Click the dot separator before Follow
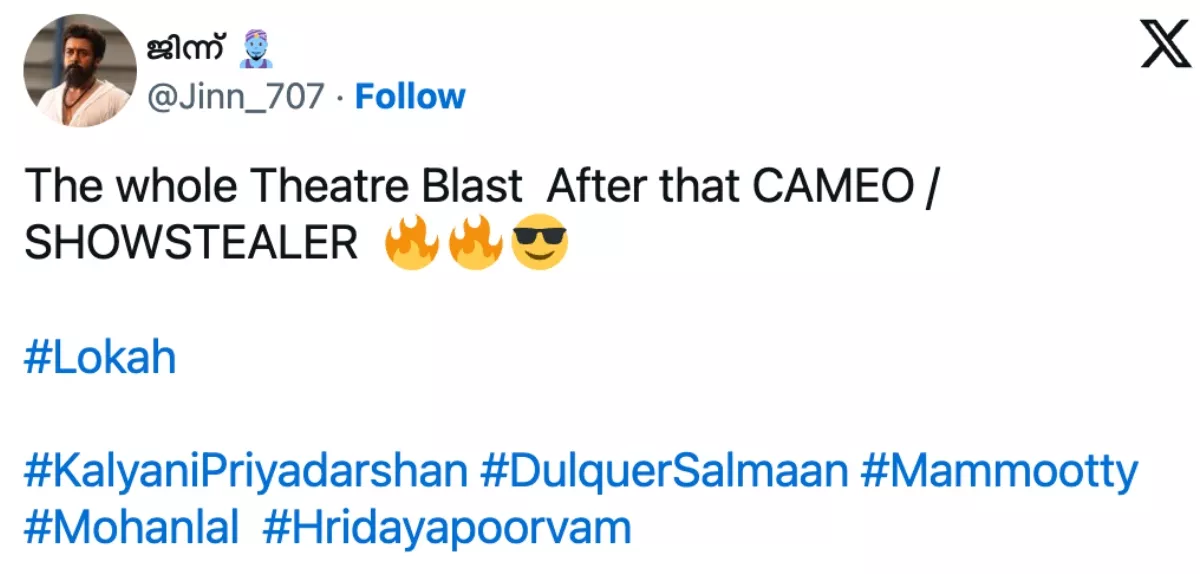The width and height of the screenshot is (1200, 574). [340, 97]
